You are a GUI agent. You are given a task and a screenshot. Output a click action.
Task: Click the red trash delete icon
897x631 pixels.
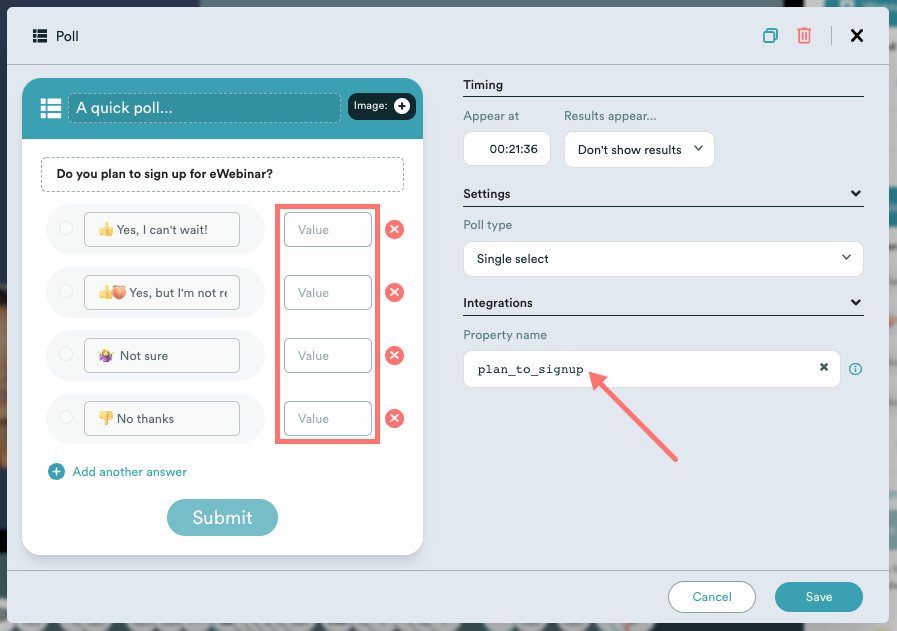[804, 36]
